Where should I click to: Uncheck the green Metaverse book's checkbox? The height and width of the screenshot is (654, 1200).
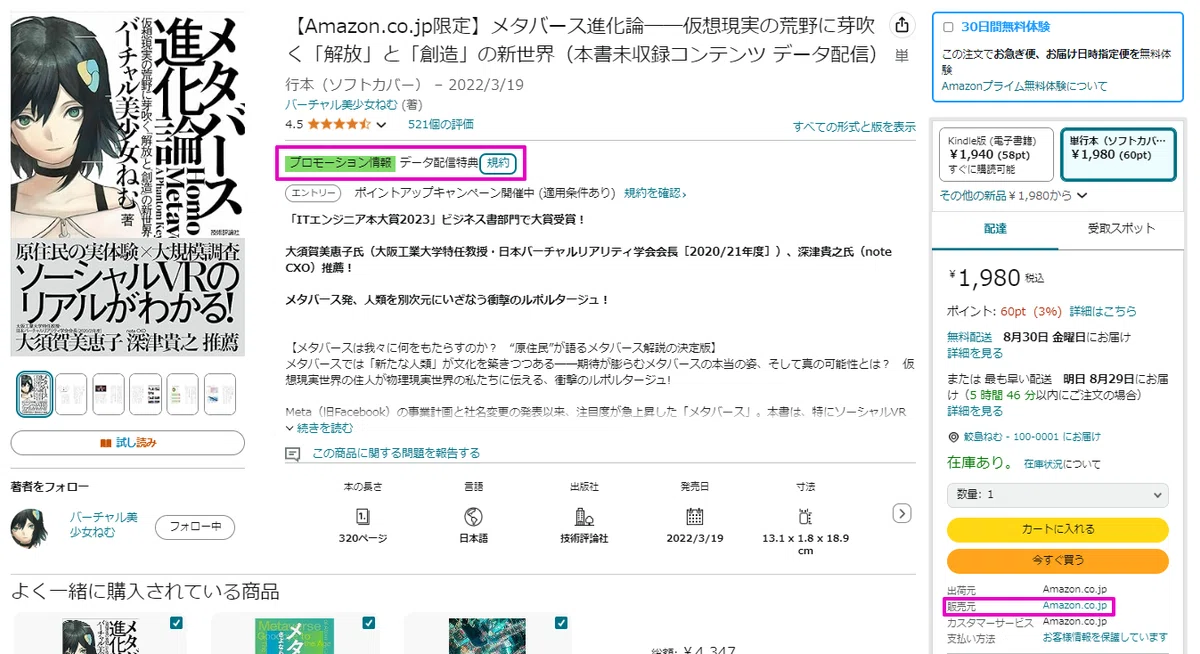(x=369, y=622)
